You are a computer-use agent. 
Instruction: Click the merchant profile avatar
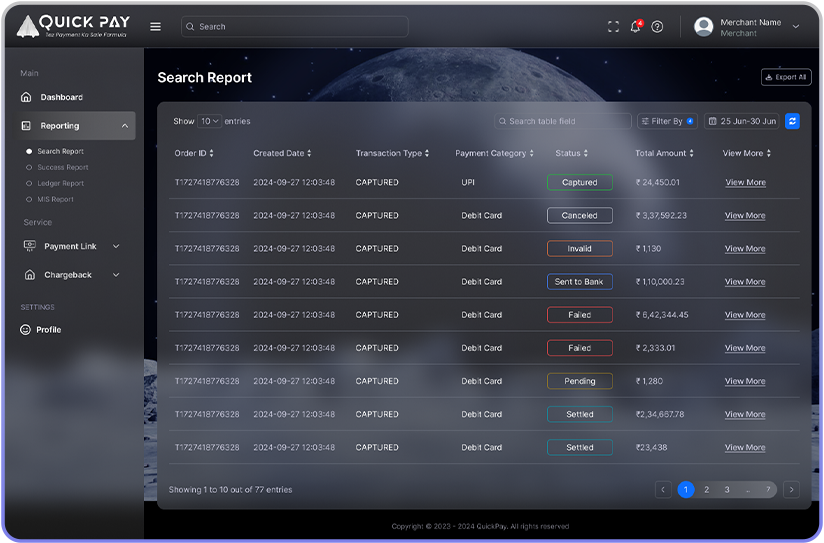(x=704, y=27)
